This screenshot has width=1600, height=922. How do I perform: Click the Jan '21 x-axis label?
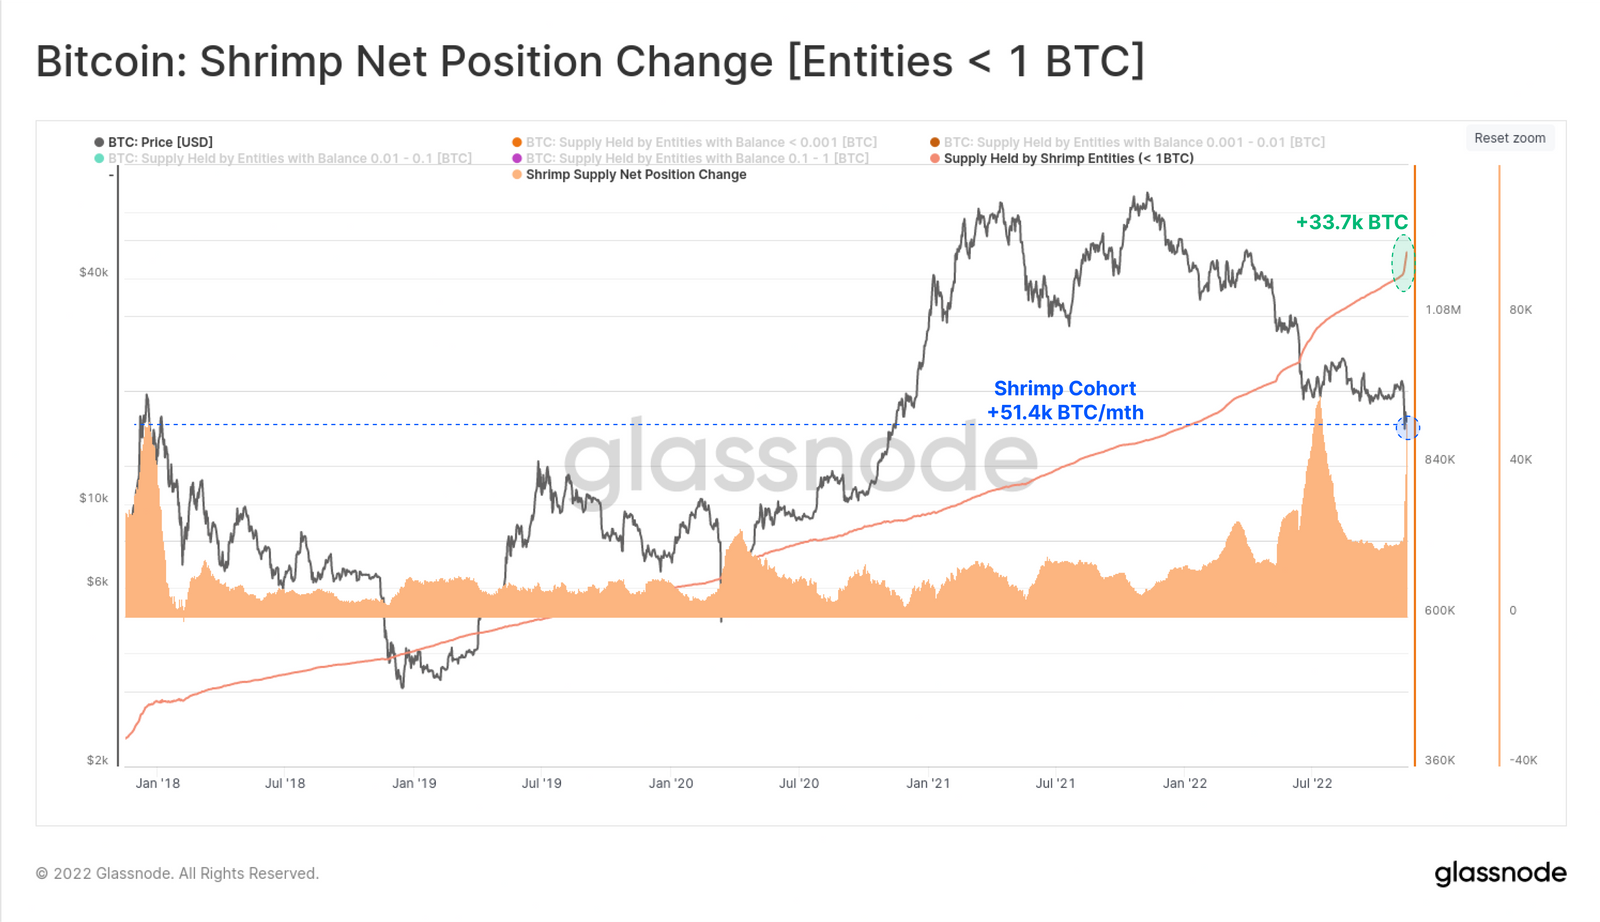click(x=928, y=783)
